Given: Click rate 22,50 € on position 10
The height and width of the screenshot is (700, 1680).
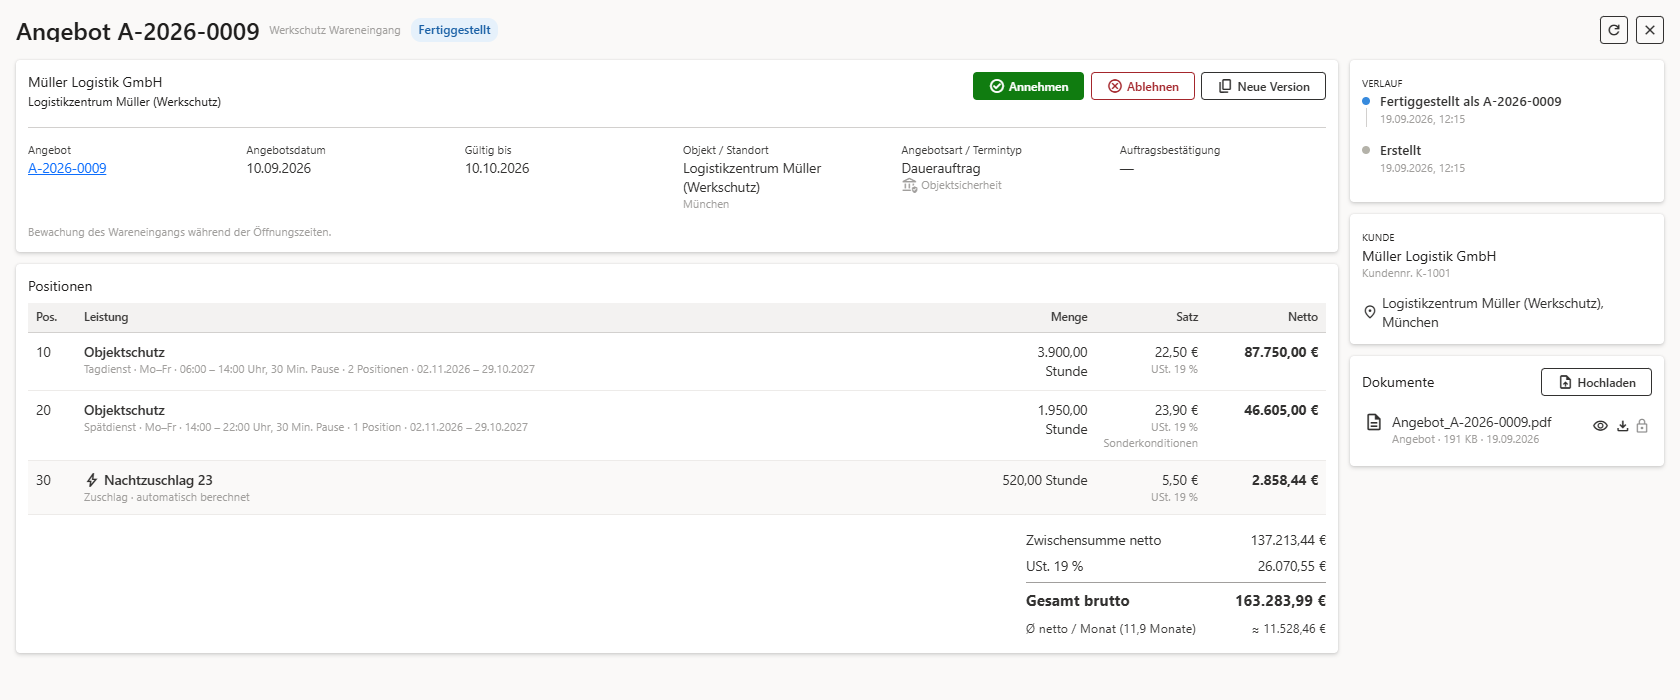Looking at the screenshot, I should coord(1176,352).
